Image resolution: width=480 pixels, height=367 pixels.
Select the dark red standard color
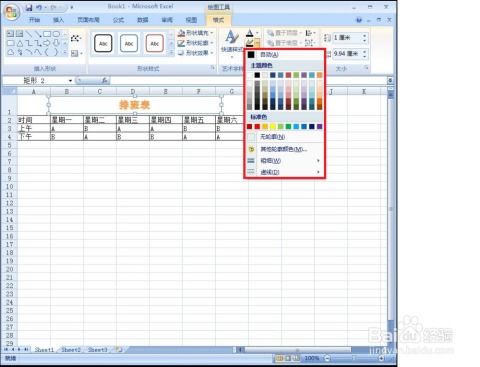249,127
